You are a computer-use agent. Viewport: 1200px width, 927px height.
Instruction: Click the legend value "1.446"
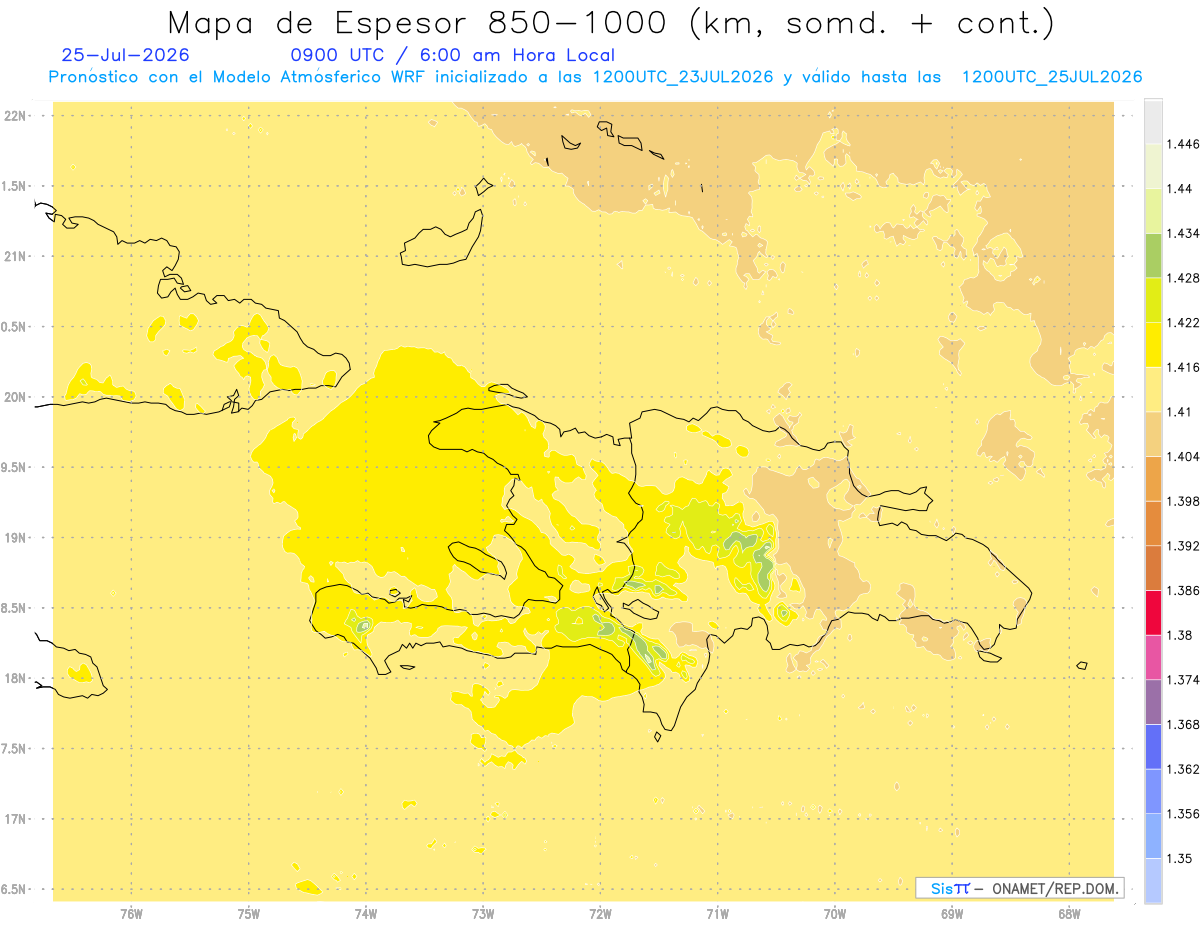pos(1183,144)
